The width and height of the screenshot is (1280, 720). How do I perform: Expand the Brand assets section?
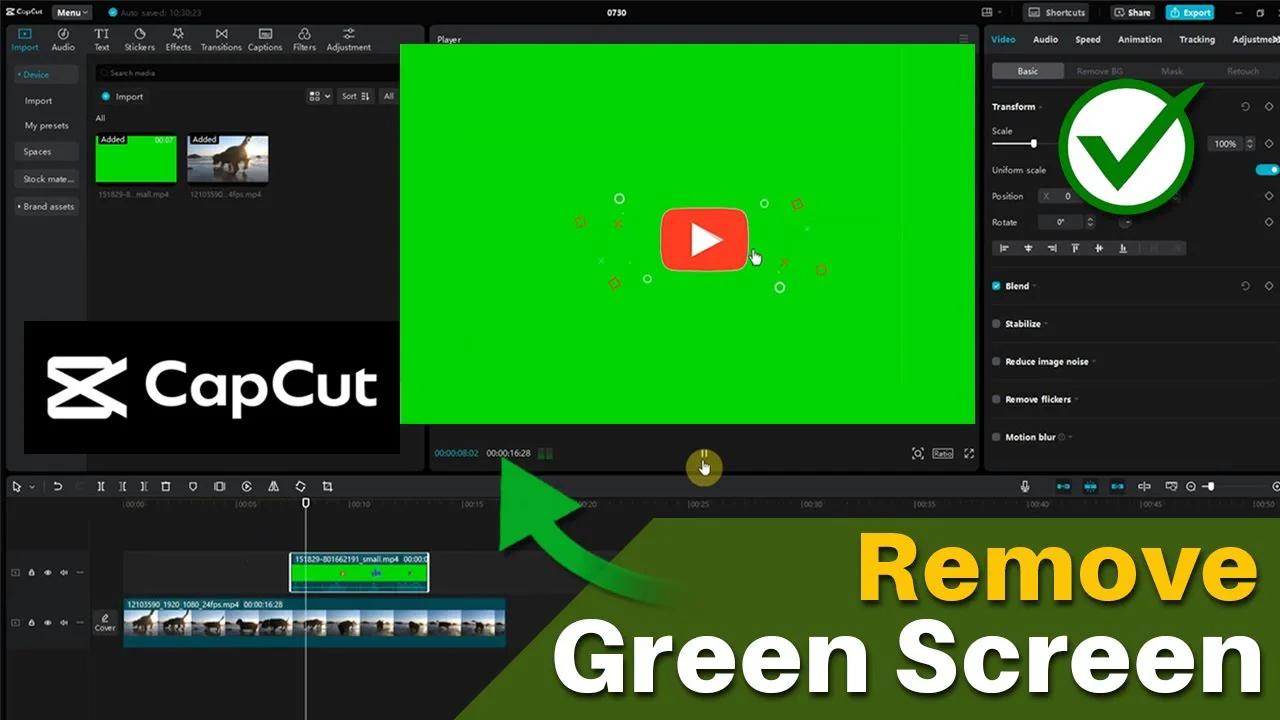(44, 206)
